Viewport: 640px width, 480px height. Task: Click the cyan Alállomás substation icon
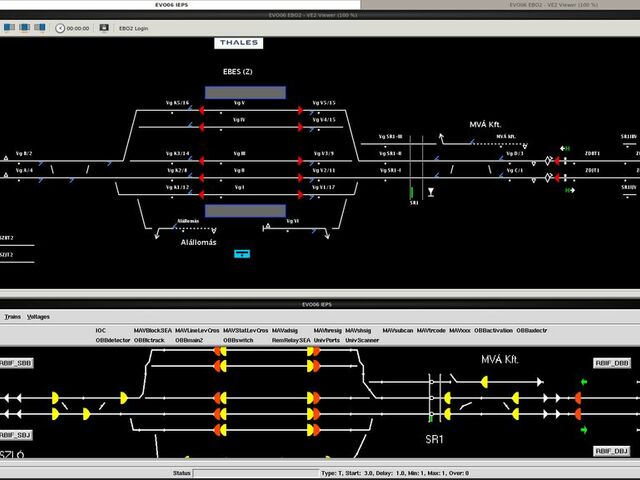tap(240, 254)
